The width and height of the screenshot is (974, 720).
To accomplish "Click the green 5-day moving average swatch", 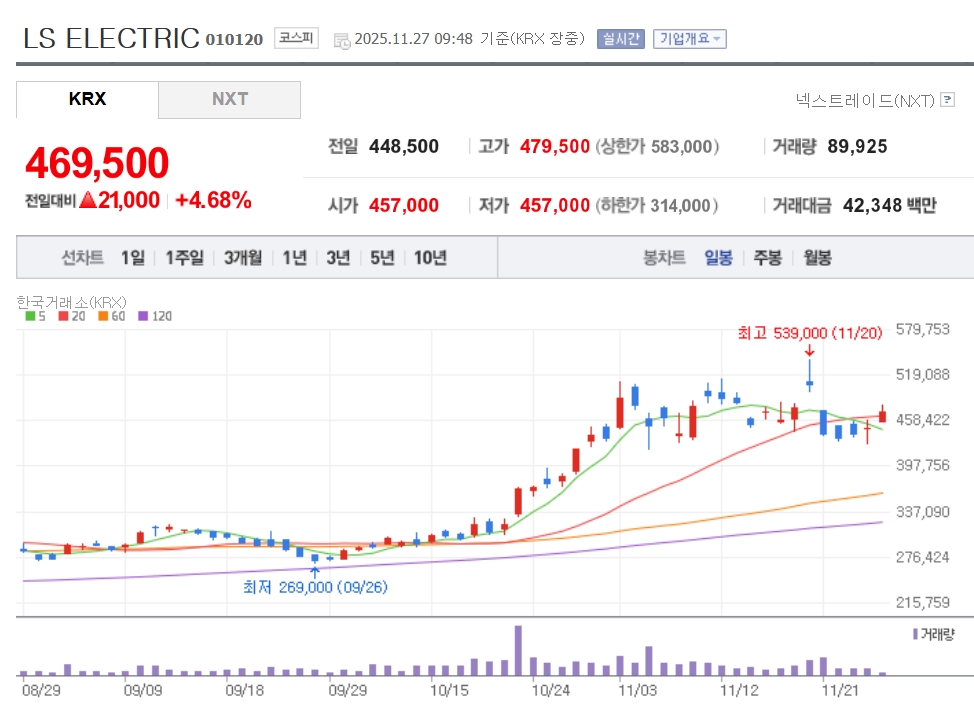I will click(30, 316).
